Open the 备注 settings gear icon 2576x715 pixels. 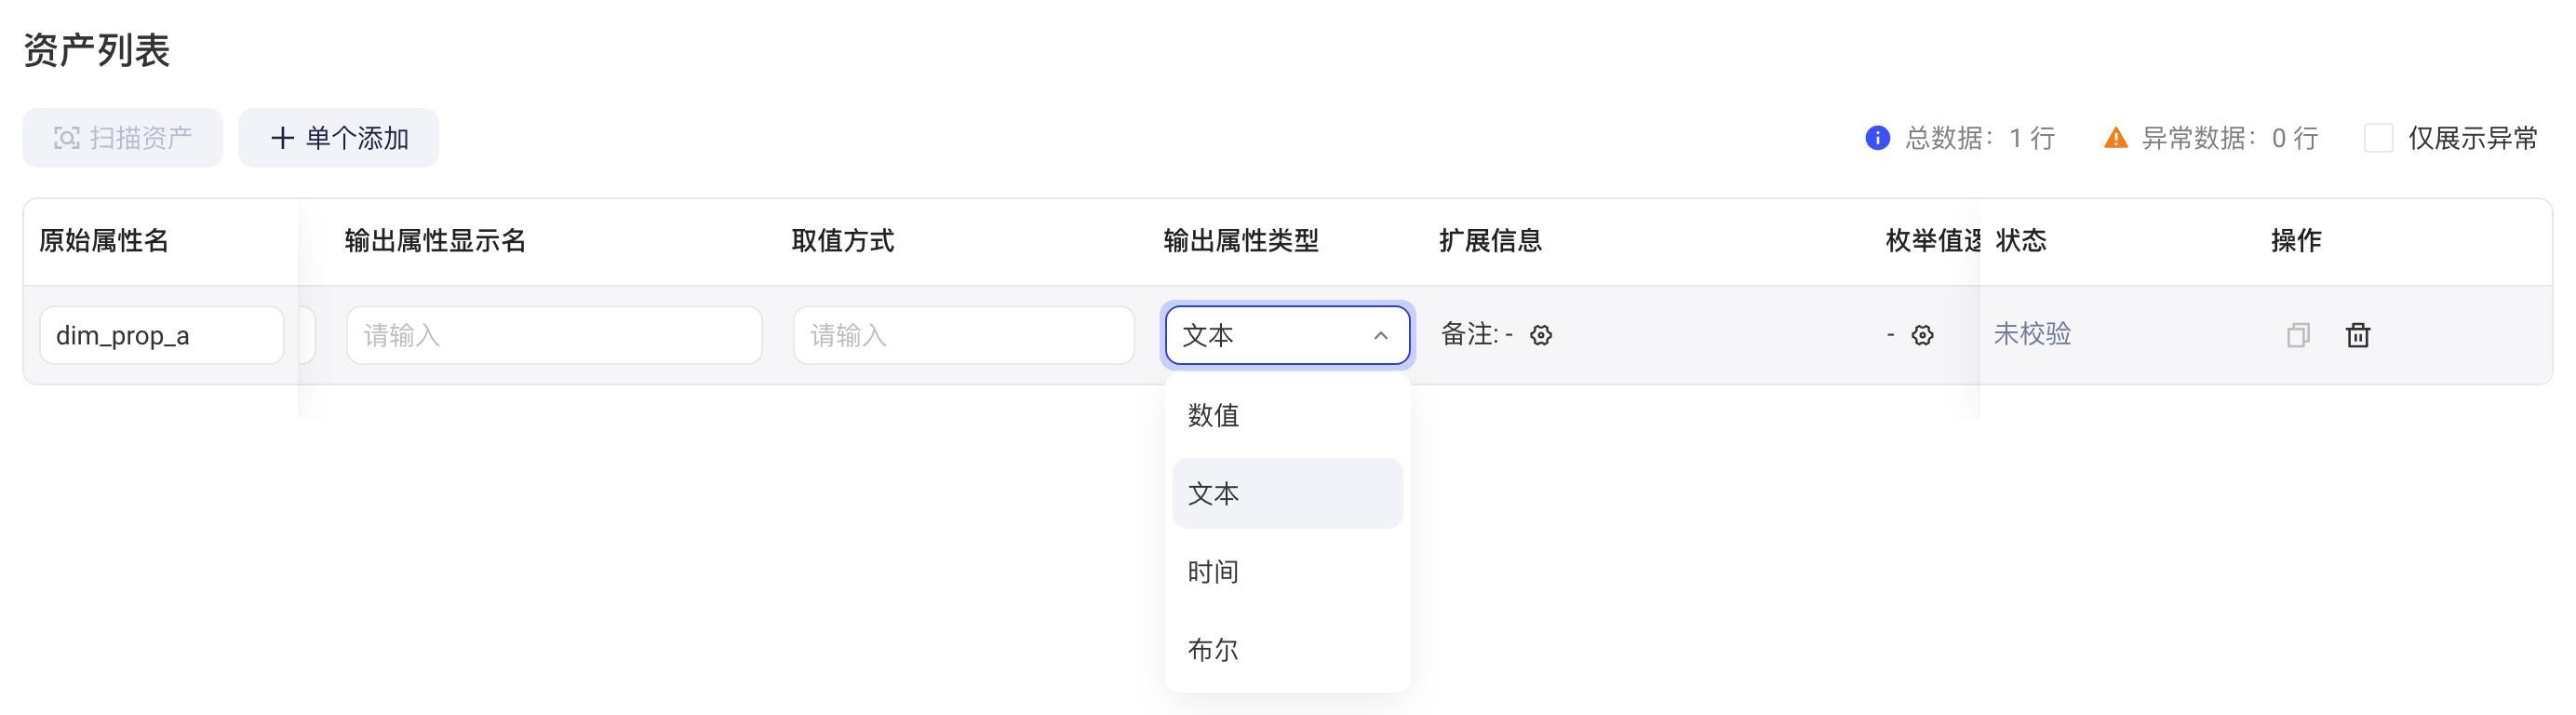[x=1541, y=335]
